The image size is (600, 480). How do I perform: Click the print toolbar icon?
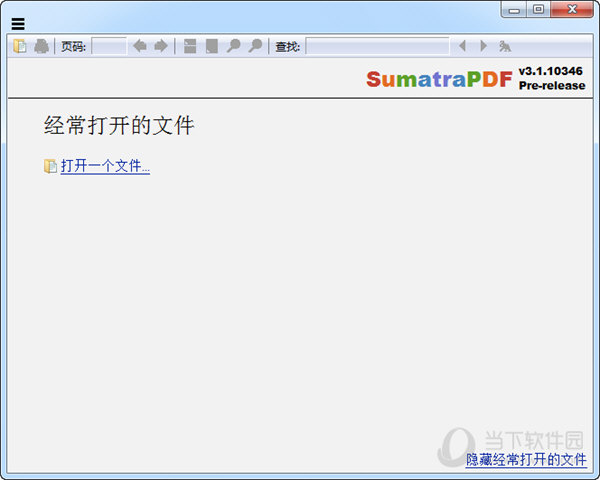[x=41, y=46]
